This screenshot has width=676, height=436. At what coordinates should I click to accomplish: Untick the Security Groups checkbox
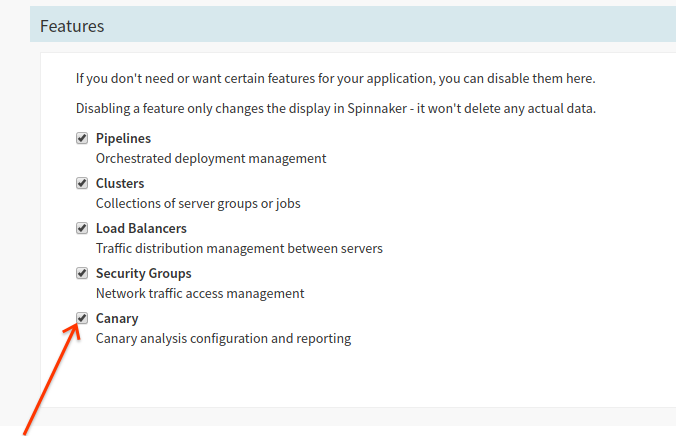pyautogui.click(x=82, y=273)
